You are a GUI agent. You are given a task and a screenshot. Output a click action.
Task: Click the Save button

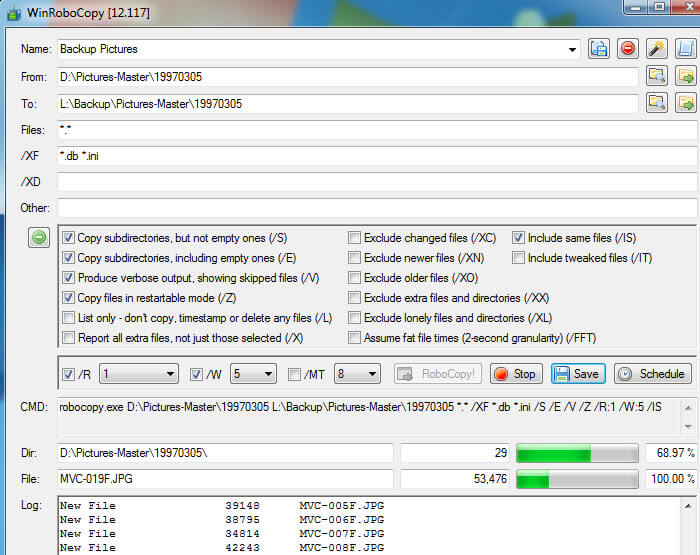(578, 374)
